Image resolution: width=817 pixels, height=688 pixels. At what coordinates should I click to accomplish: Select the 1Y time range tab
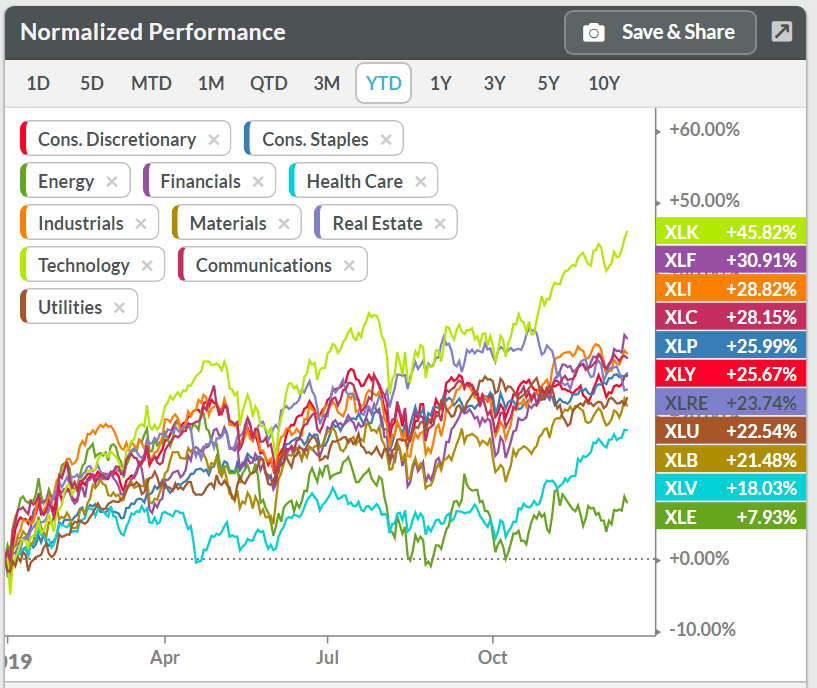[x=441, y=83]
